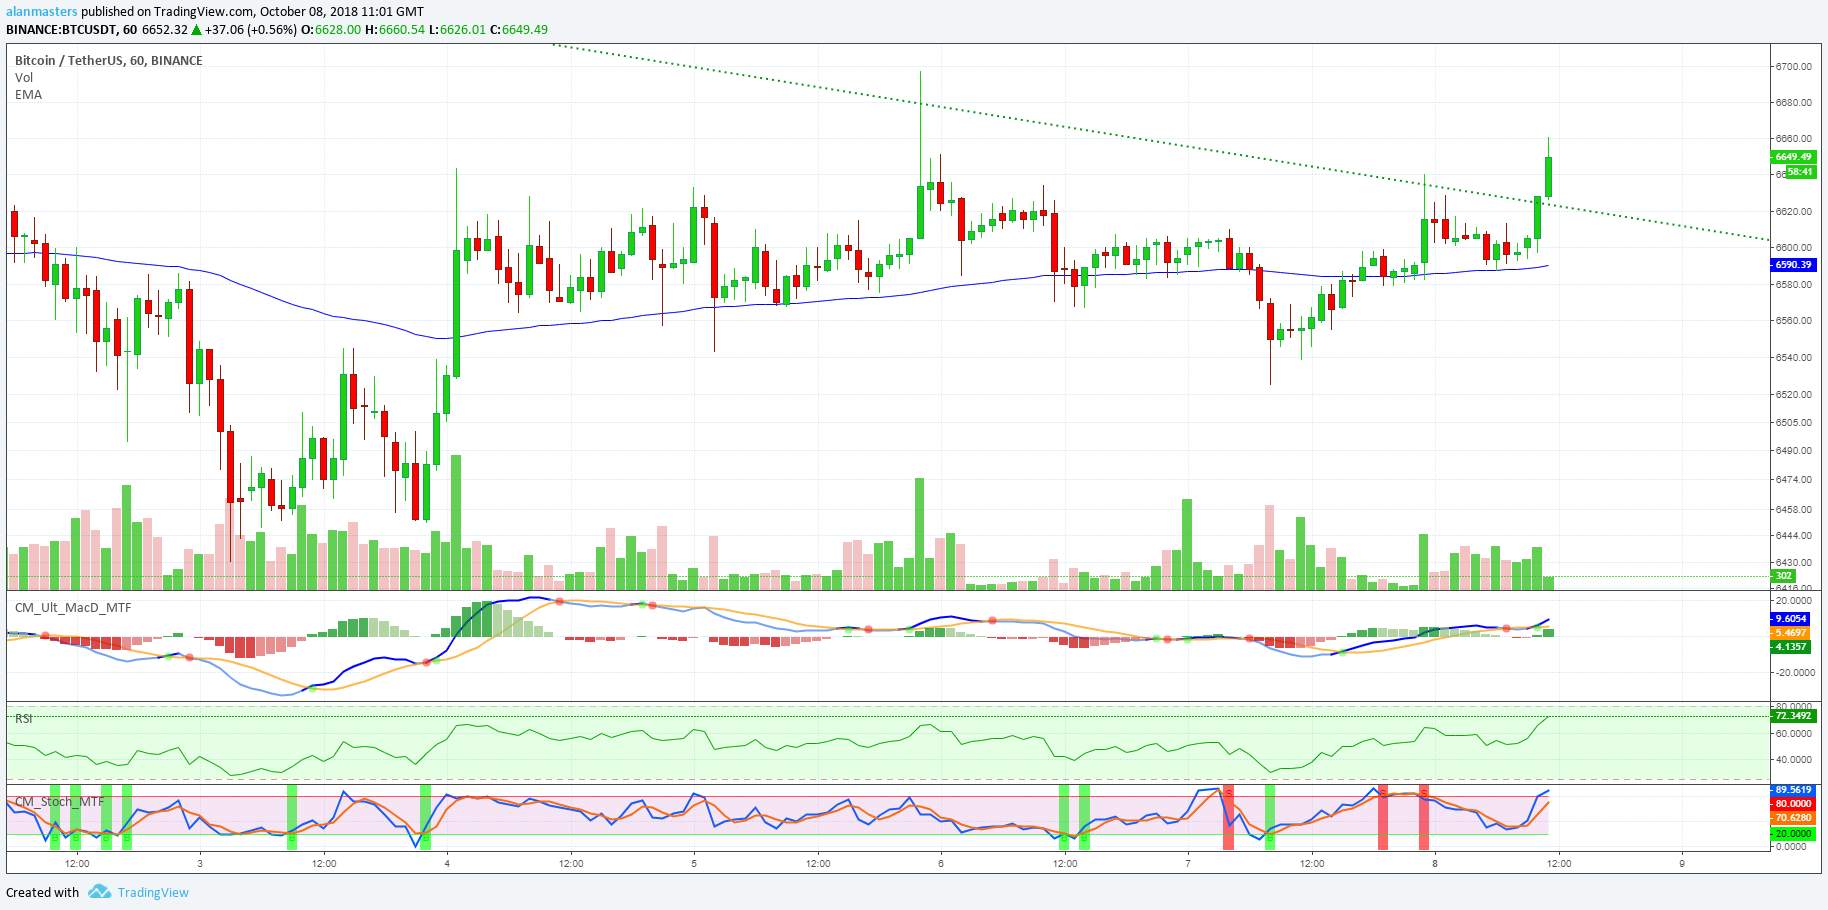
Task: Click the TradingView cloud logo icon
Action: point(99,892)
